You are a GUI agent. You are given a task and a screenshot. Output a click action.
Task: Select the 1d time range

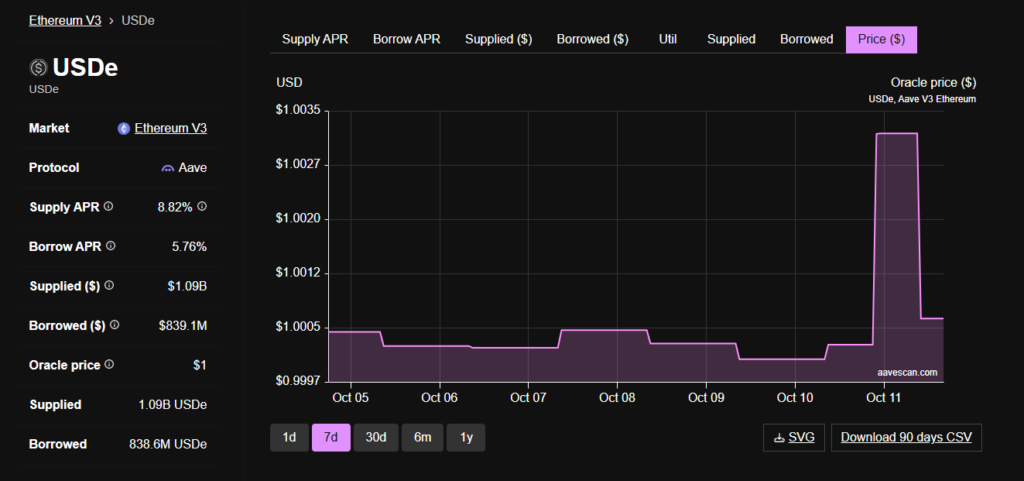[289, 437]
